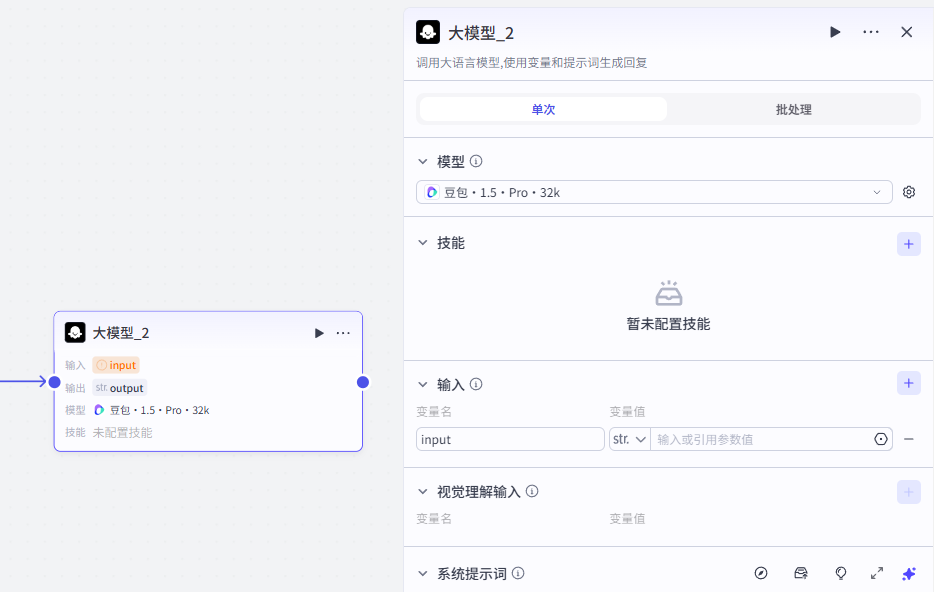The width and height of the screenshot is (934, 592).
Task: Click the variable reference icon in value field
Action: (881, 439)
